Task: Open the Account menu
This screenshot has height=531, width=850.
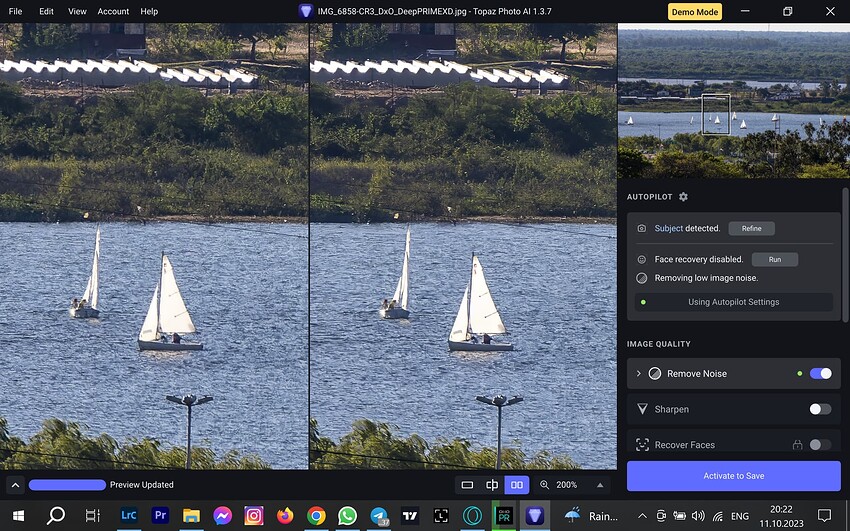Action: click(113, 11)
